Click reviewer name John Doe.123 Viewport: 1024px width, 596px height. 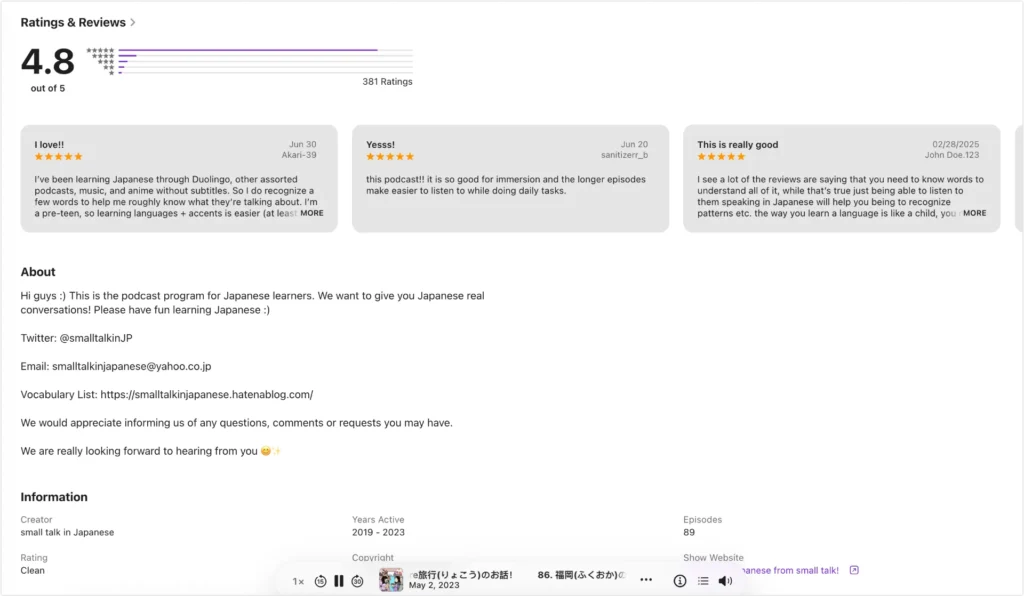(x=952, y=155)
